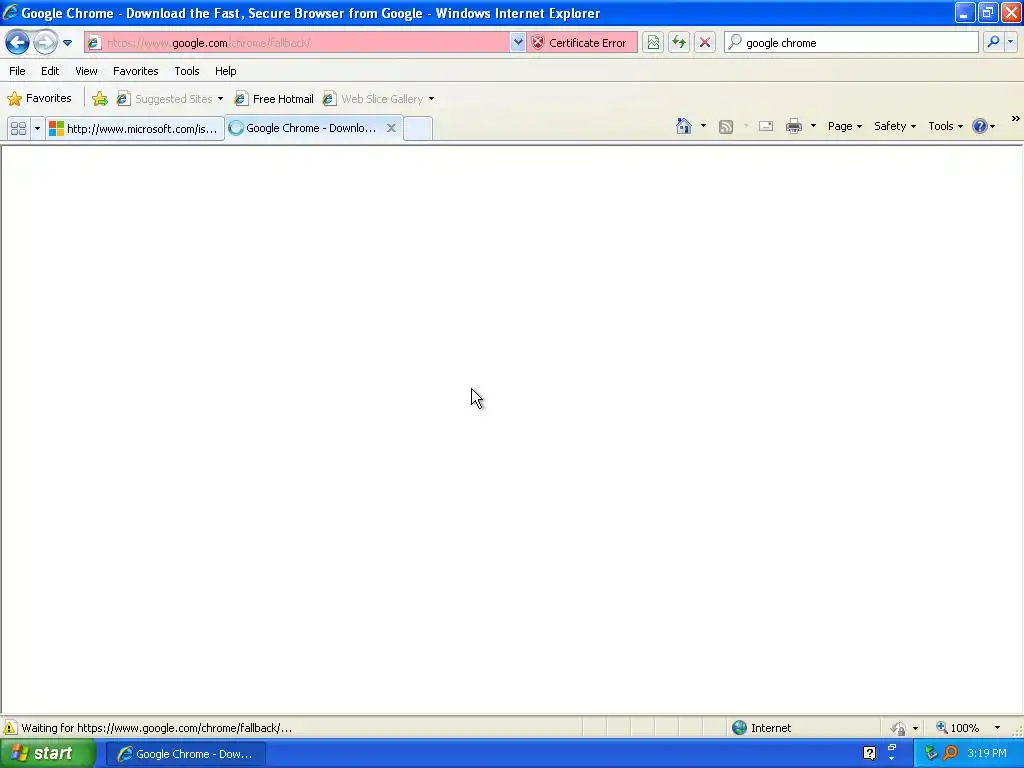Click the RSS Feeds icon
Viewport: 1024px width, 768px height.
point(726,127)
